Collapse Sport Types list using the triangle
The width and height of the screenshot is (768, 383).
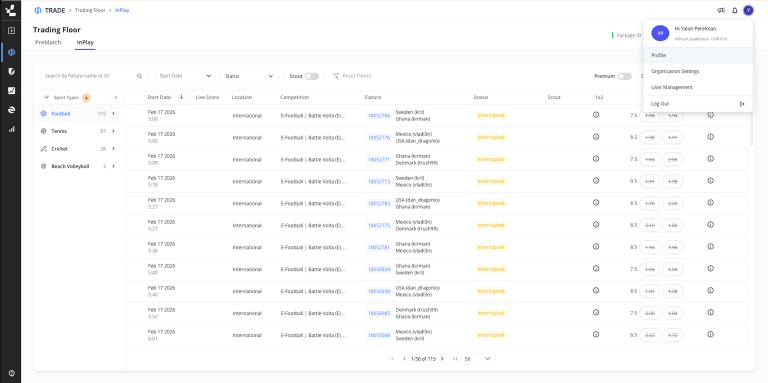pos(47,97)
